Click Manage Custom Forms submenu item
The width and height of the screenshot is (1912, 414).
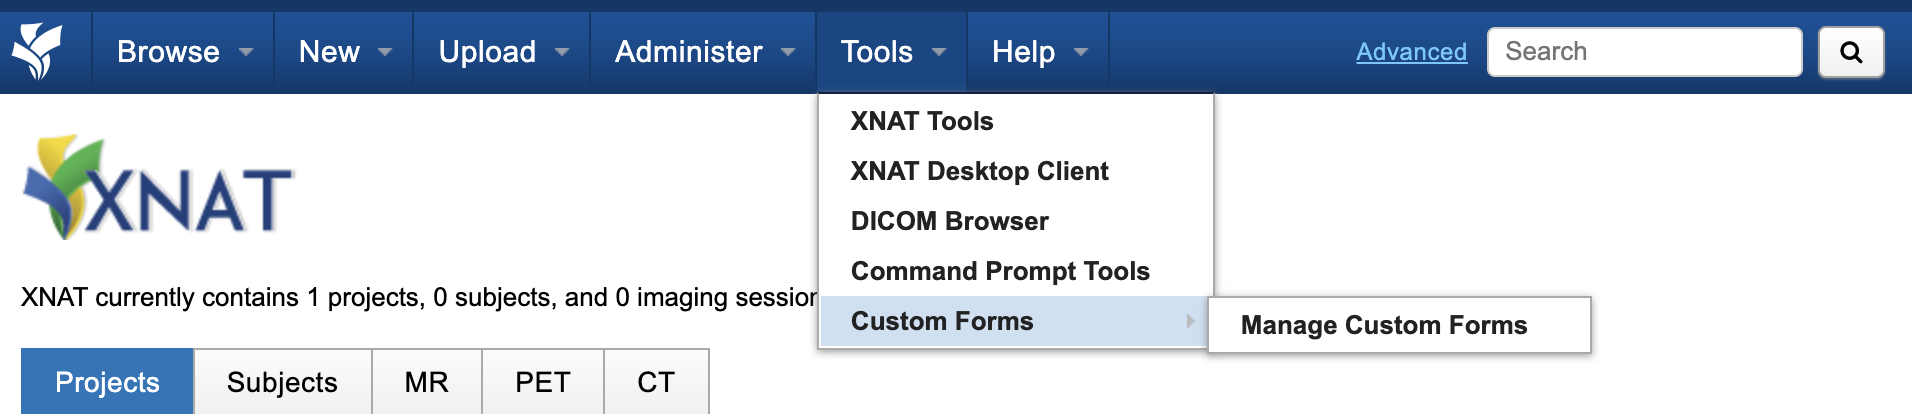pos(1384,325)
